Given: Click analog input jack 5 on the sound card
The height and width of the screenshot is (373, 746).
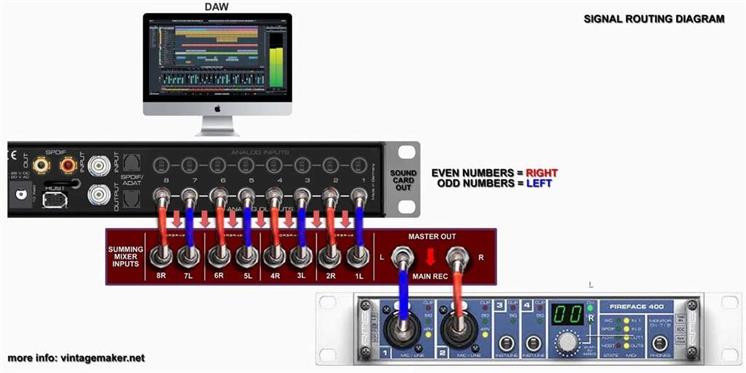Looking at the screenshot, I should click(x=245, y=165).
